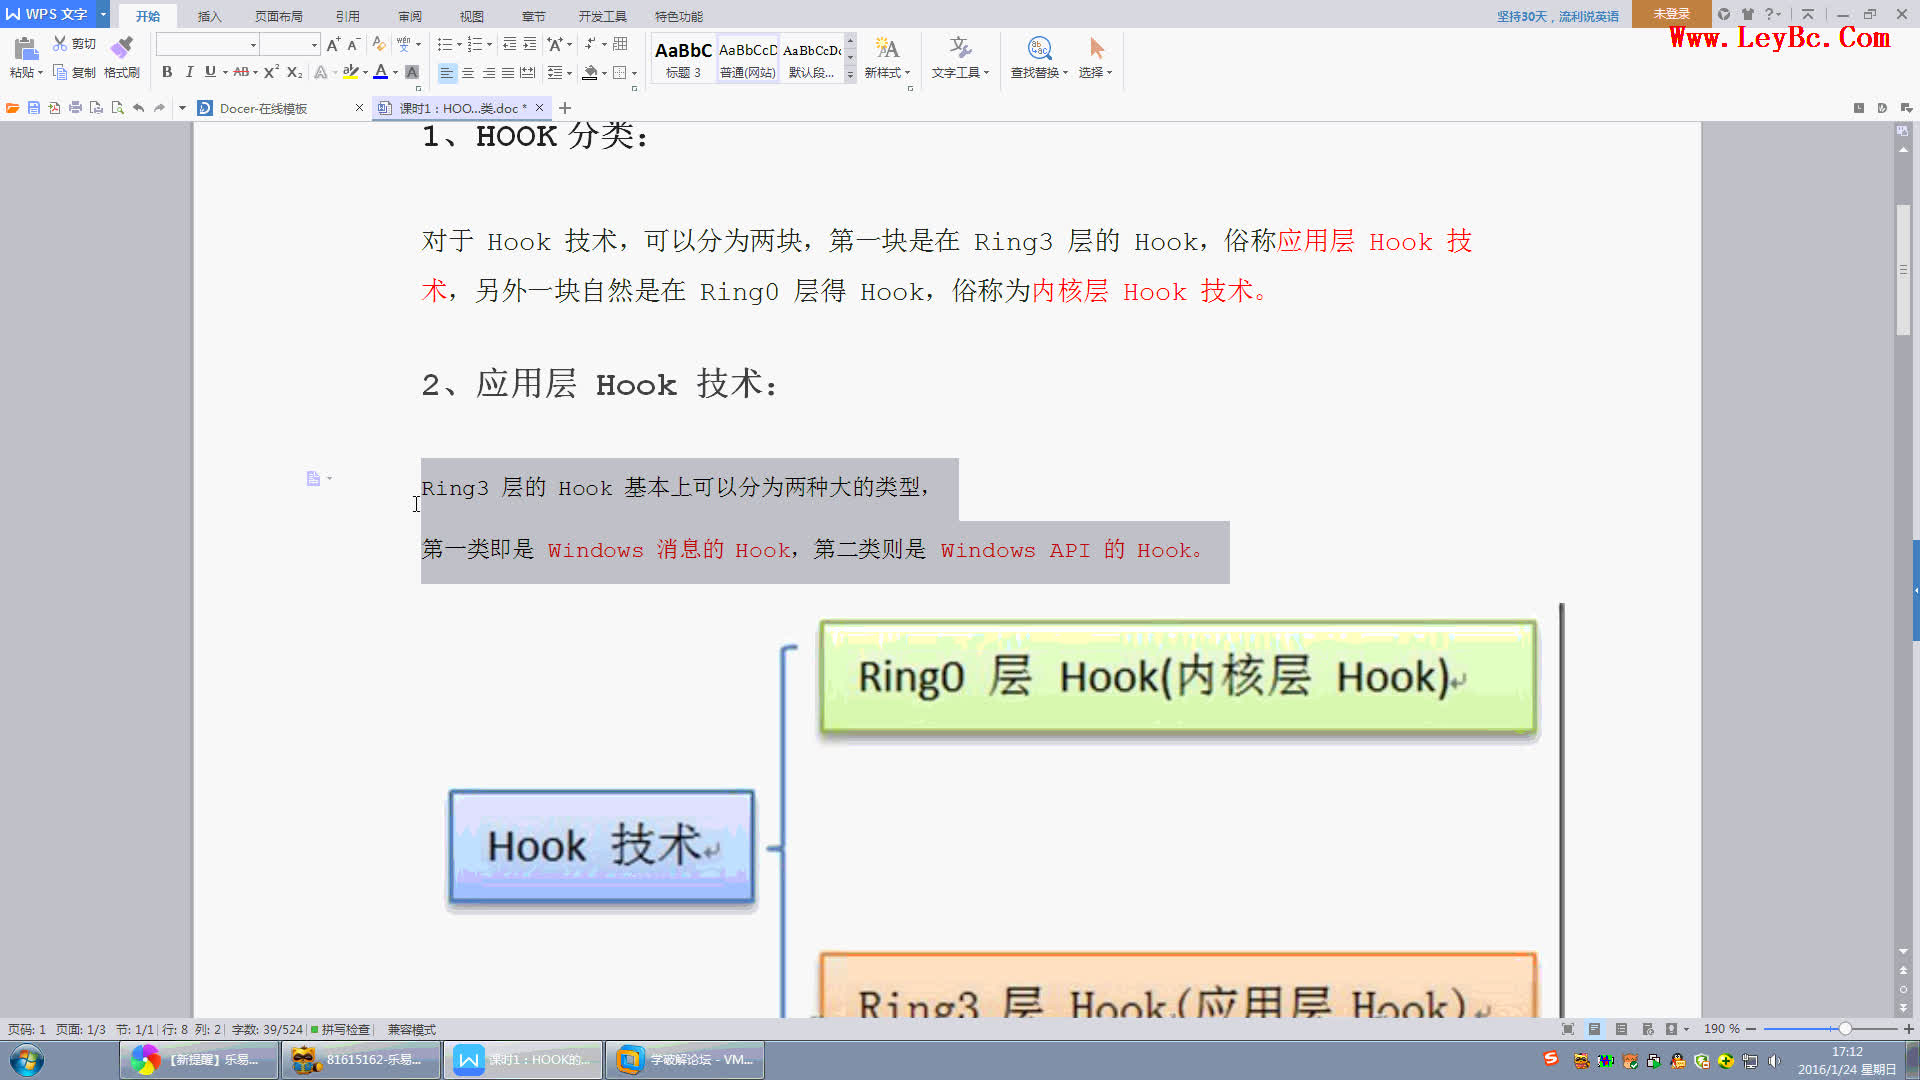Click the bulleted list icon
This screenshot has width=1920, height=1080.
pyautogui.click(x=445, y=44)
